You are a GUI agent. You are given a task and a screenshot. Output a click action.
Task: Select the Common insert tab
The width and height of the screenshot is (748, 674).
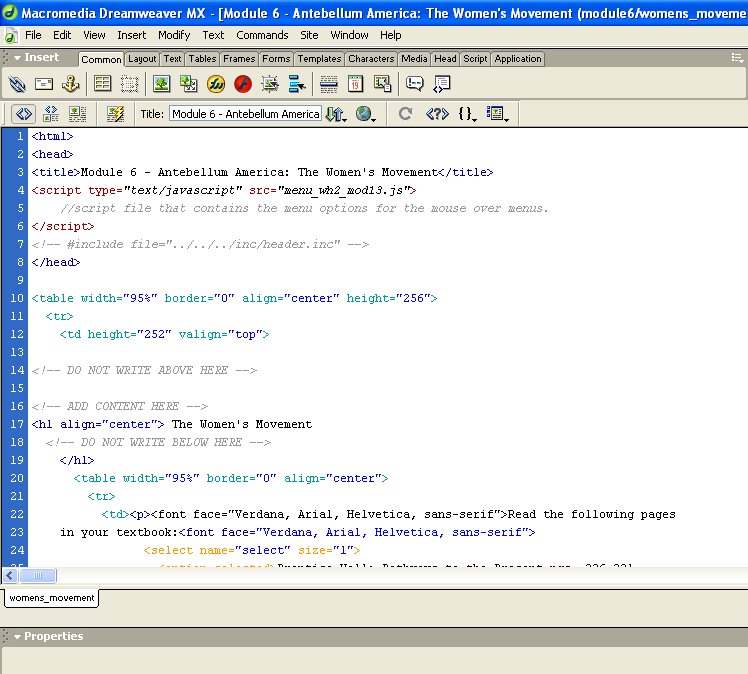[x=101, y=59]
